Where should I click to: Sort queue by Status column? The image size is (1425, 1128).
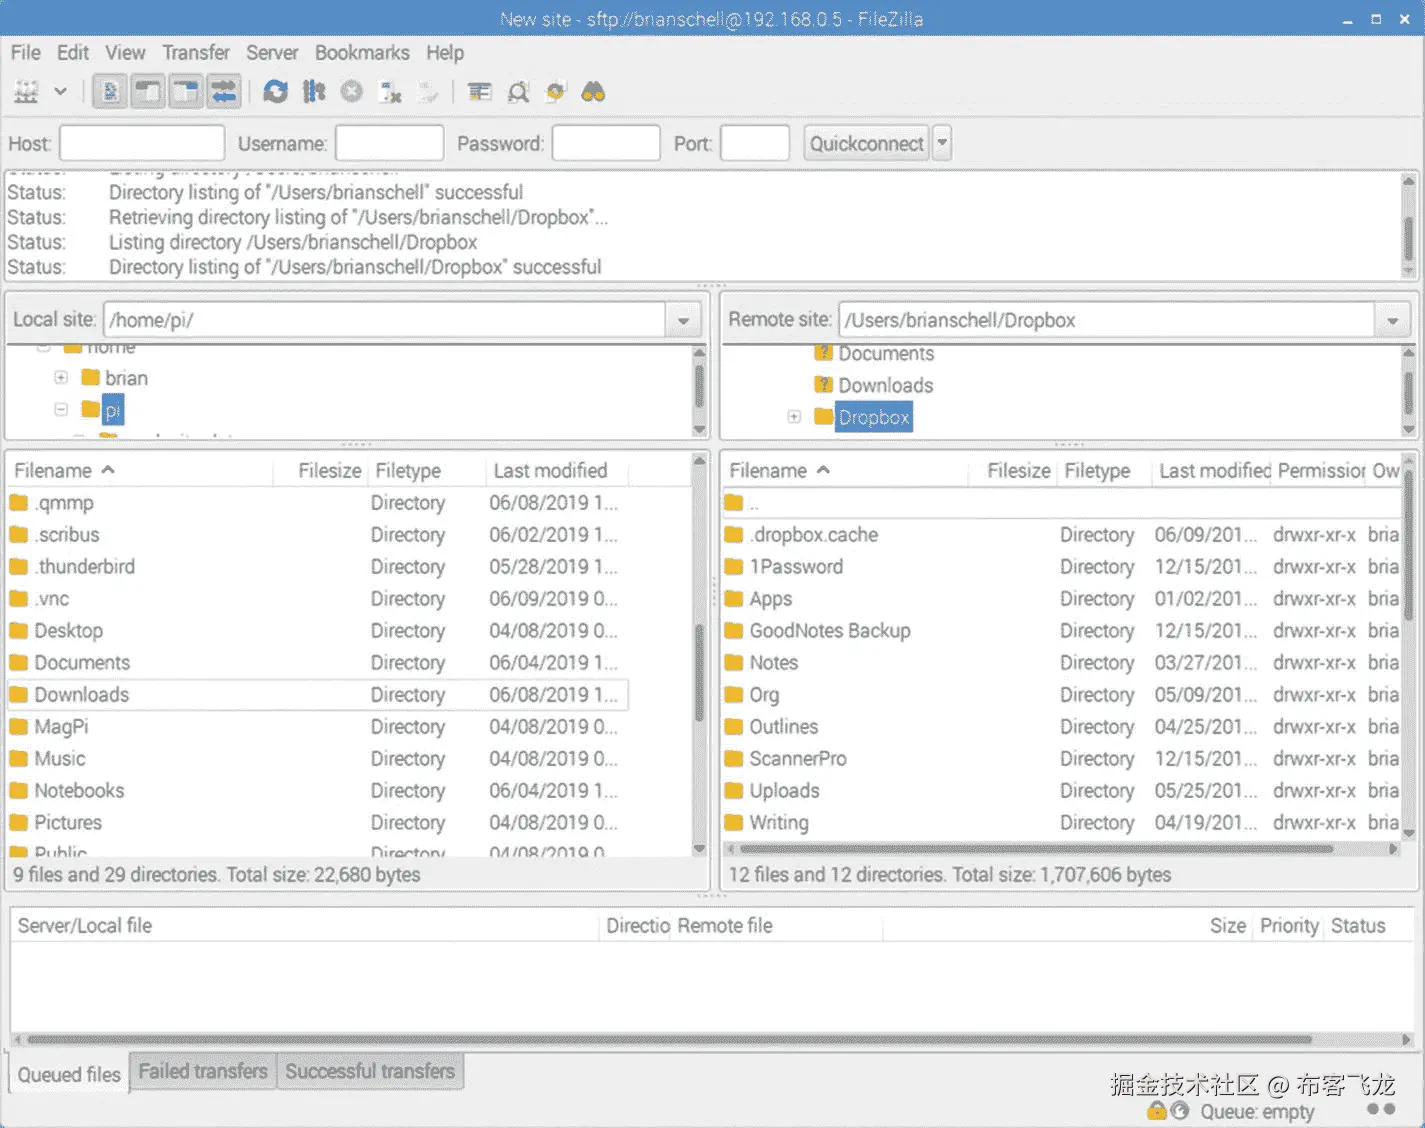pos(1358,926)
